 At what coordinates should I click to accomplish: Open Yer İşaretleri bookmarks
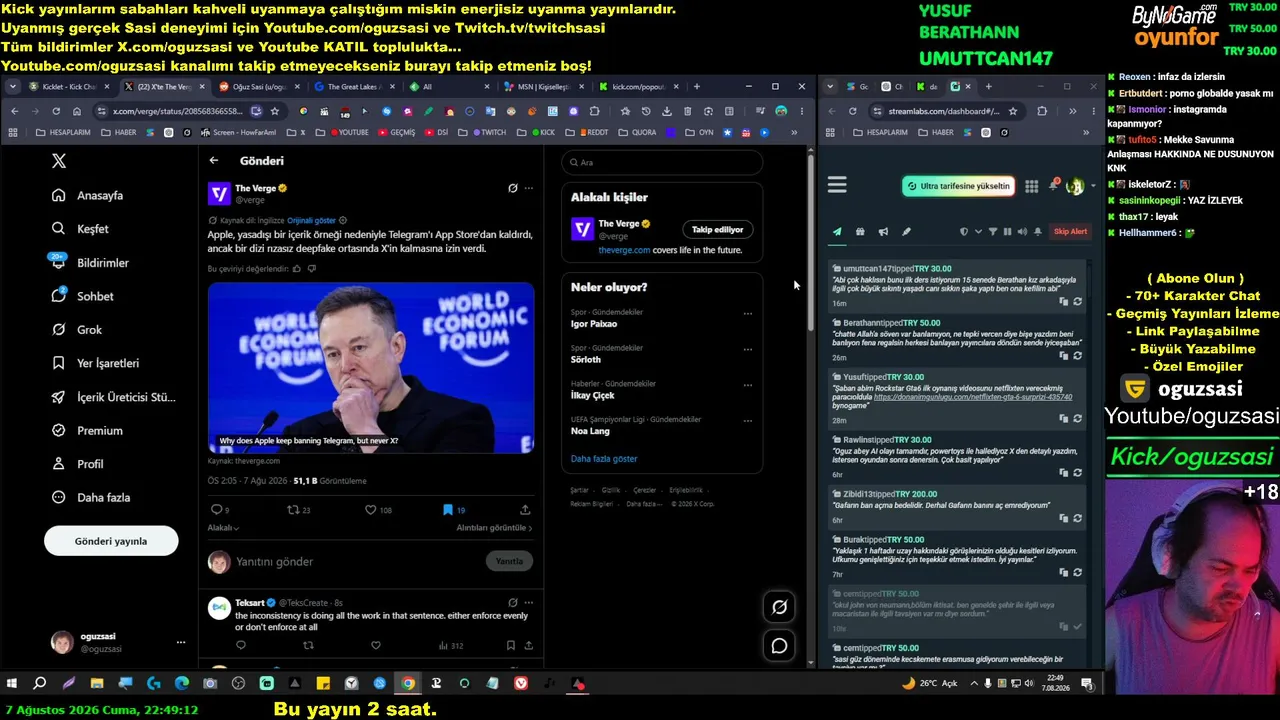pos(96,363)
